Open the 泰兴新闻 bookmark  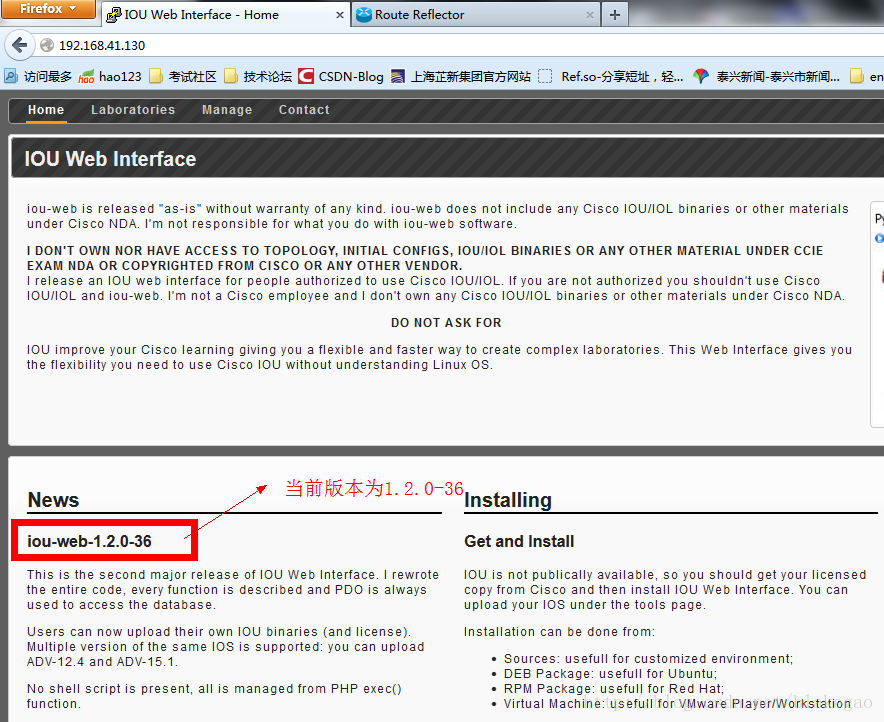[x=767, y=76]
